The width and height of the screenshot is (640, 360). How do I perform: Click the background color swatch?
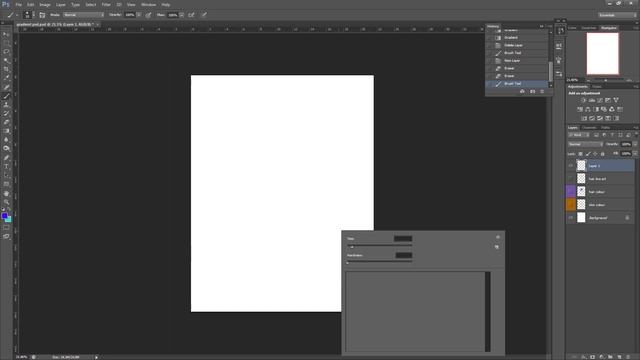(x=9, y=220)
